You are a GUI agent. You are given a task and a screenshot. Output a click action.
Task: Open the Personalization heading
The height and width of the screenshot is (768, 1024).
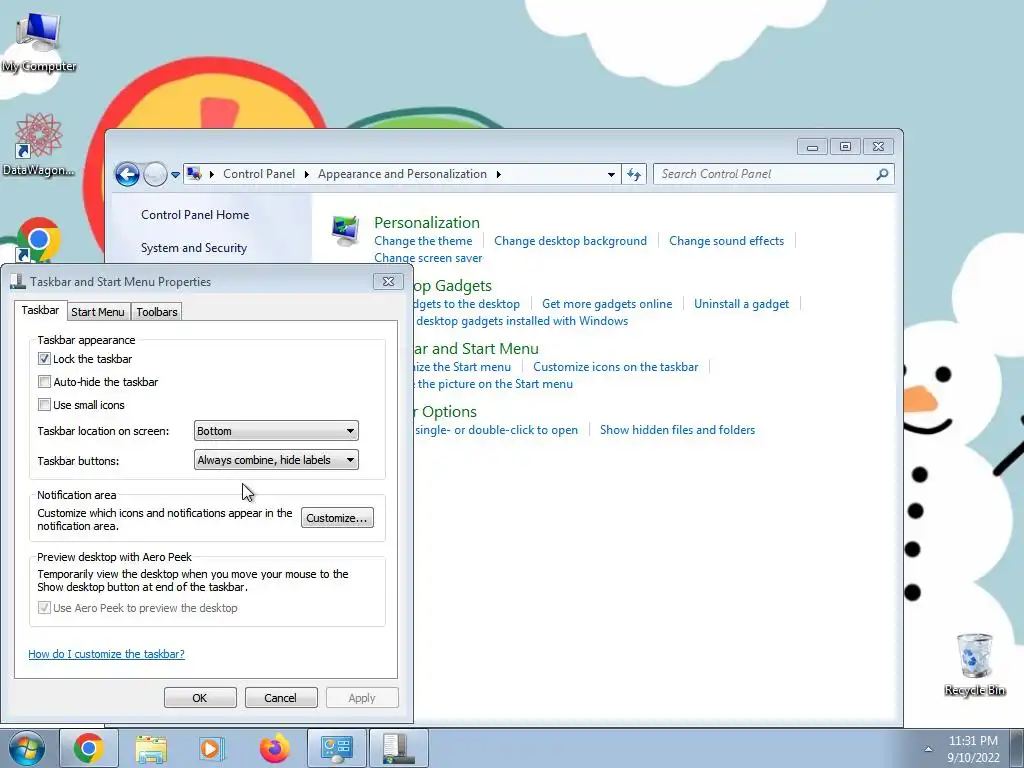tap(427, 223)
